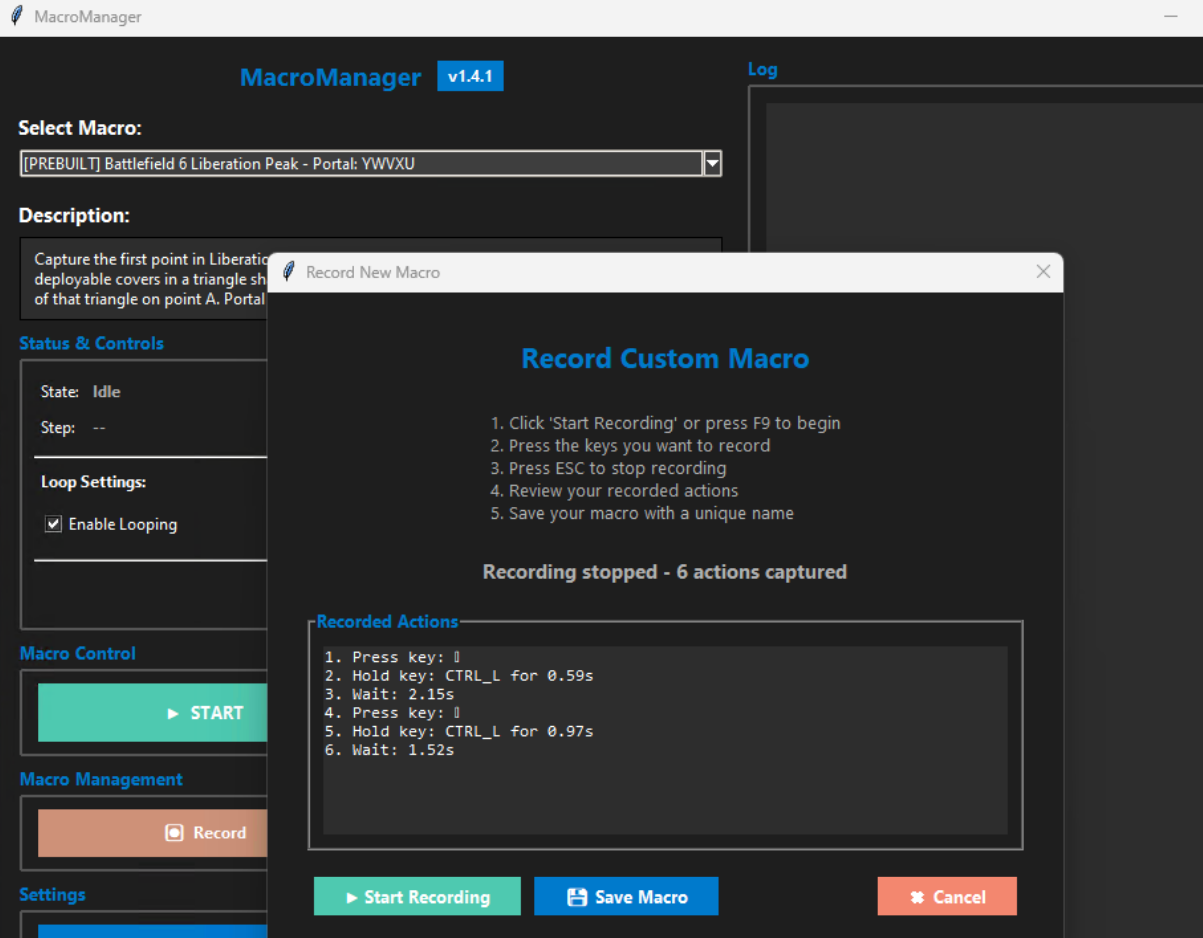Click the floppy disk icon on Save Macro
The width and height of the screenshot is (1203, 938).
(575, 895)
